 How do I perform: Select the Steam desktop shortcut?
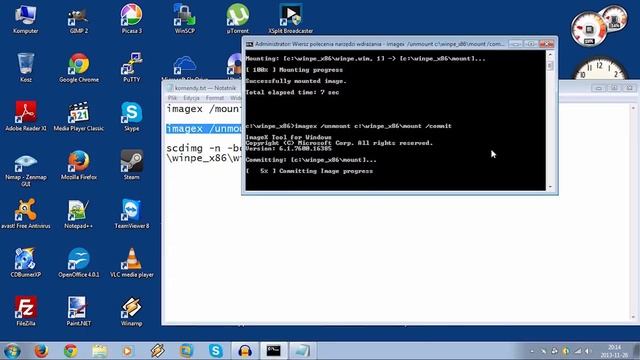point(131,165)
